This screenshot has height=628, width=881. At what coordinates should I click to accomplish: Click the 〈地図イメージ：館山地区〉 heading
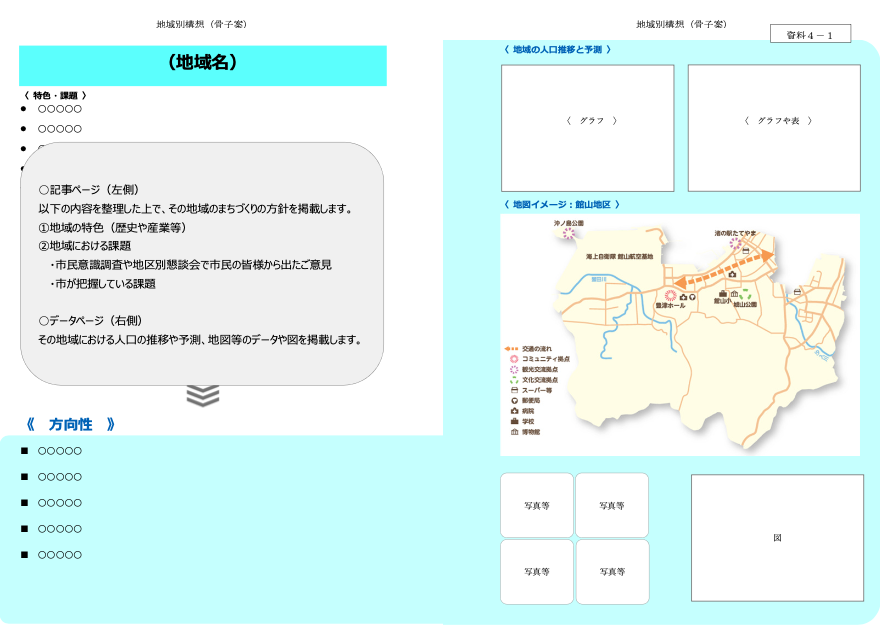(x=562, y=204)
